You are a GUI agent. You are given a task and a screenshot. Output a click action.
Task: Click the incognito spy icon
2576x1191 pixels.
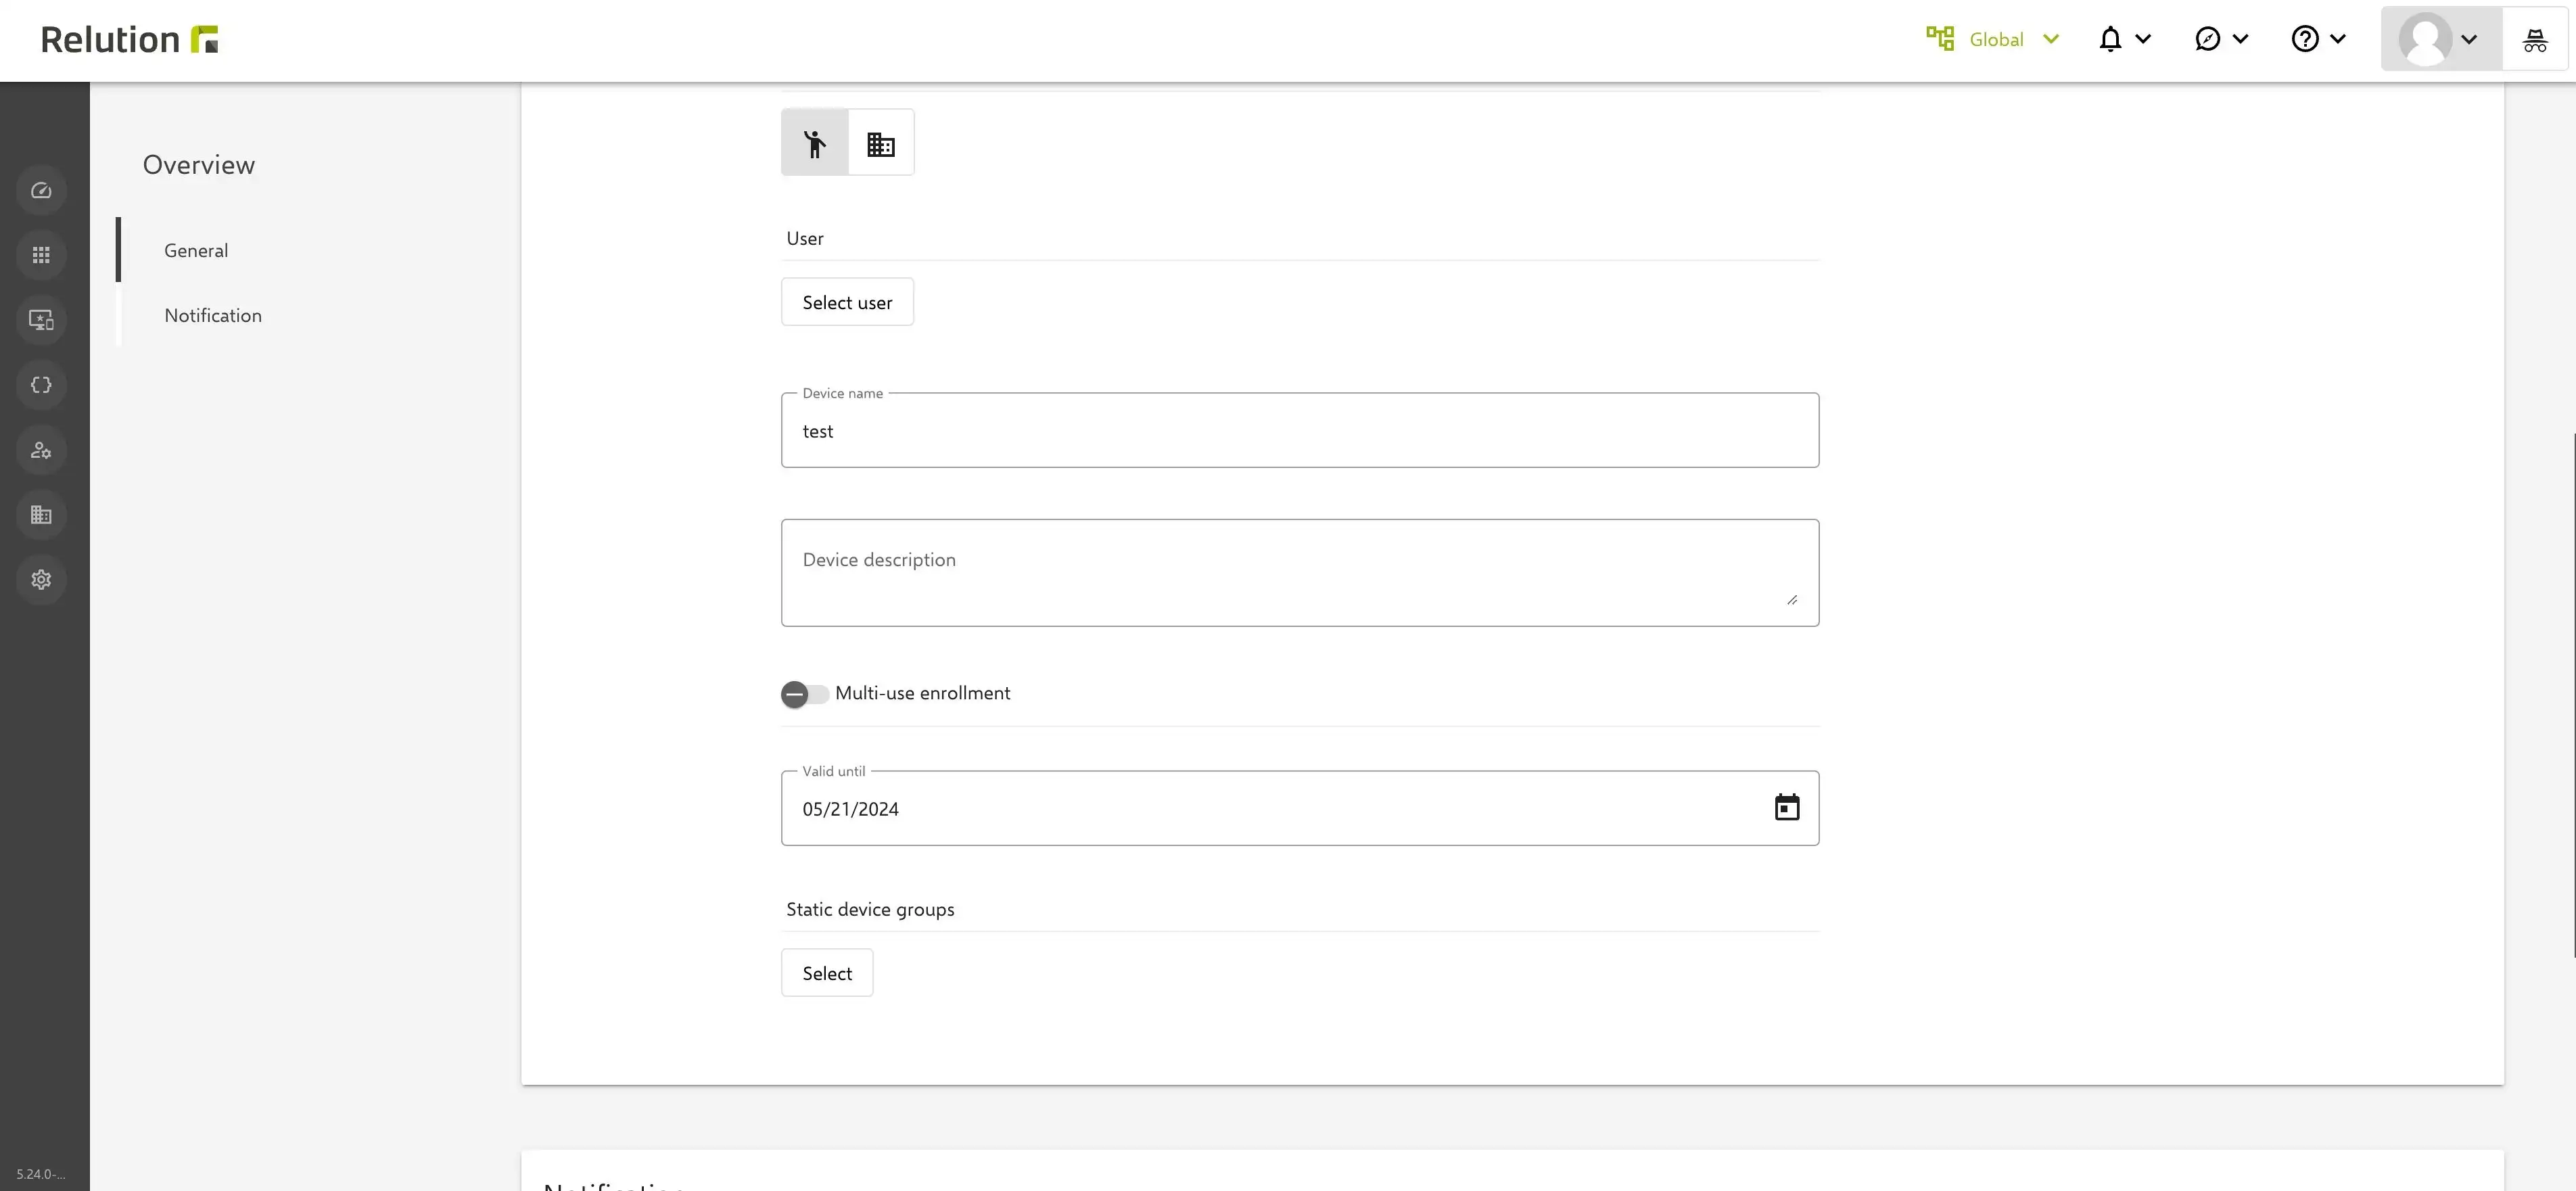[2535, 39]
